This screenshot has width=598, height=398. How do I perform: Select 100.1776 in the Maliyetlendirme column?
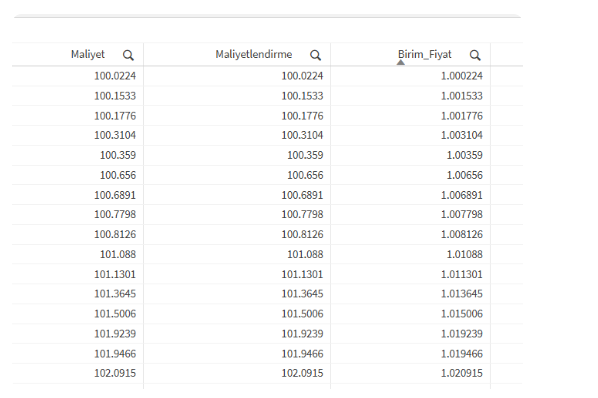302,116
